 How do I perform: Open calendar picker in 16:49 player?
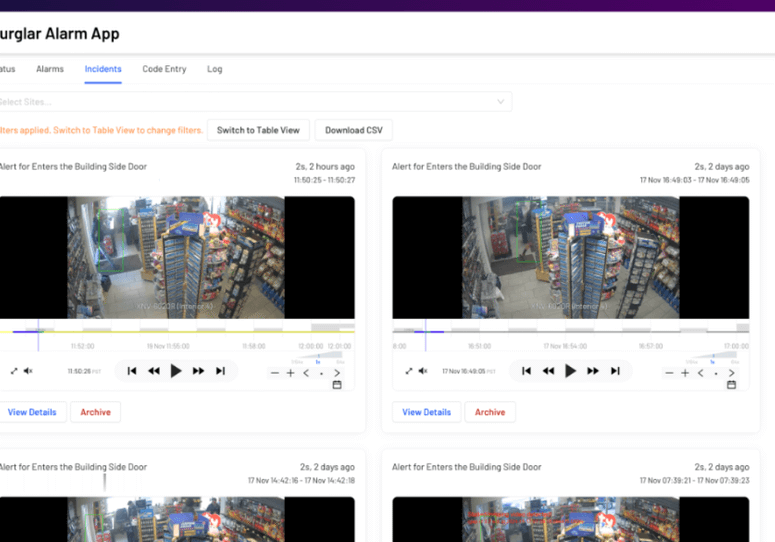[x=732, y=384]
